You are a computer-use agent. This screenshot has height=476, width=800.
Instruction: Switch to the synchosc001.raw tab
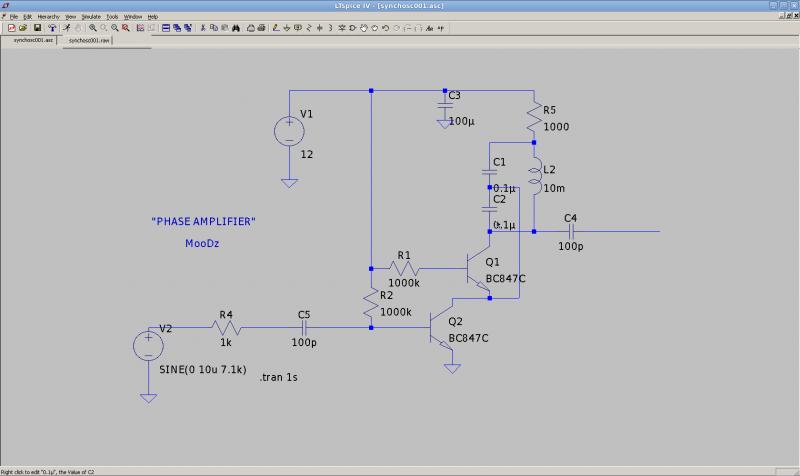tap(89, 40)
